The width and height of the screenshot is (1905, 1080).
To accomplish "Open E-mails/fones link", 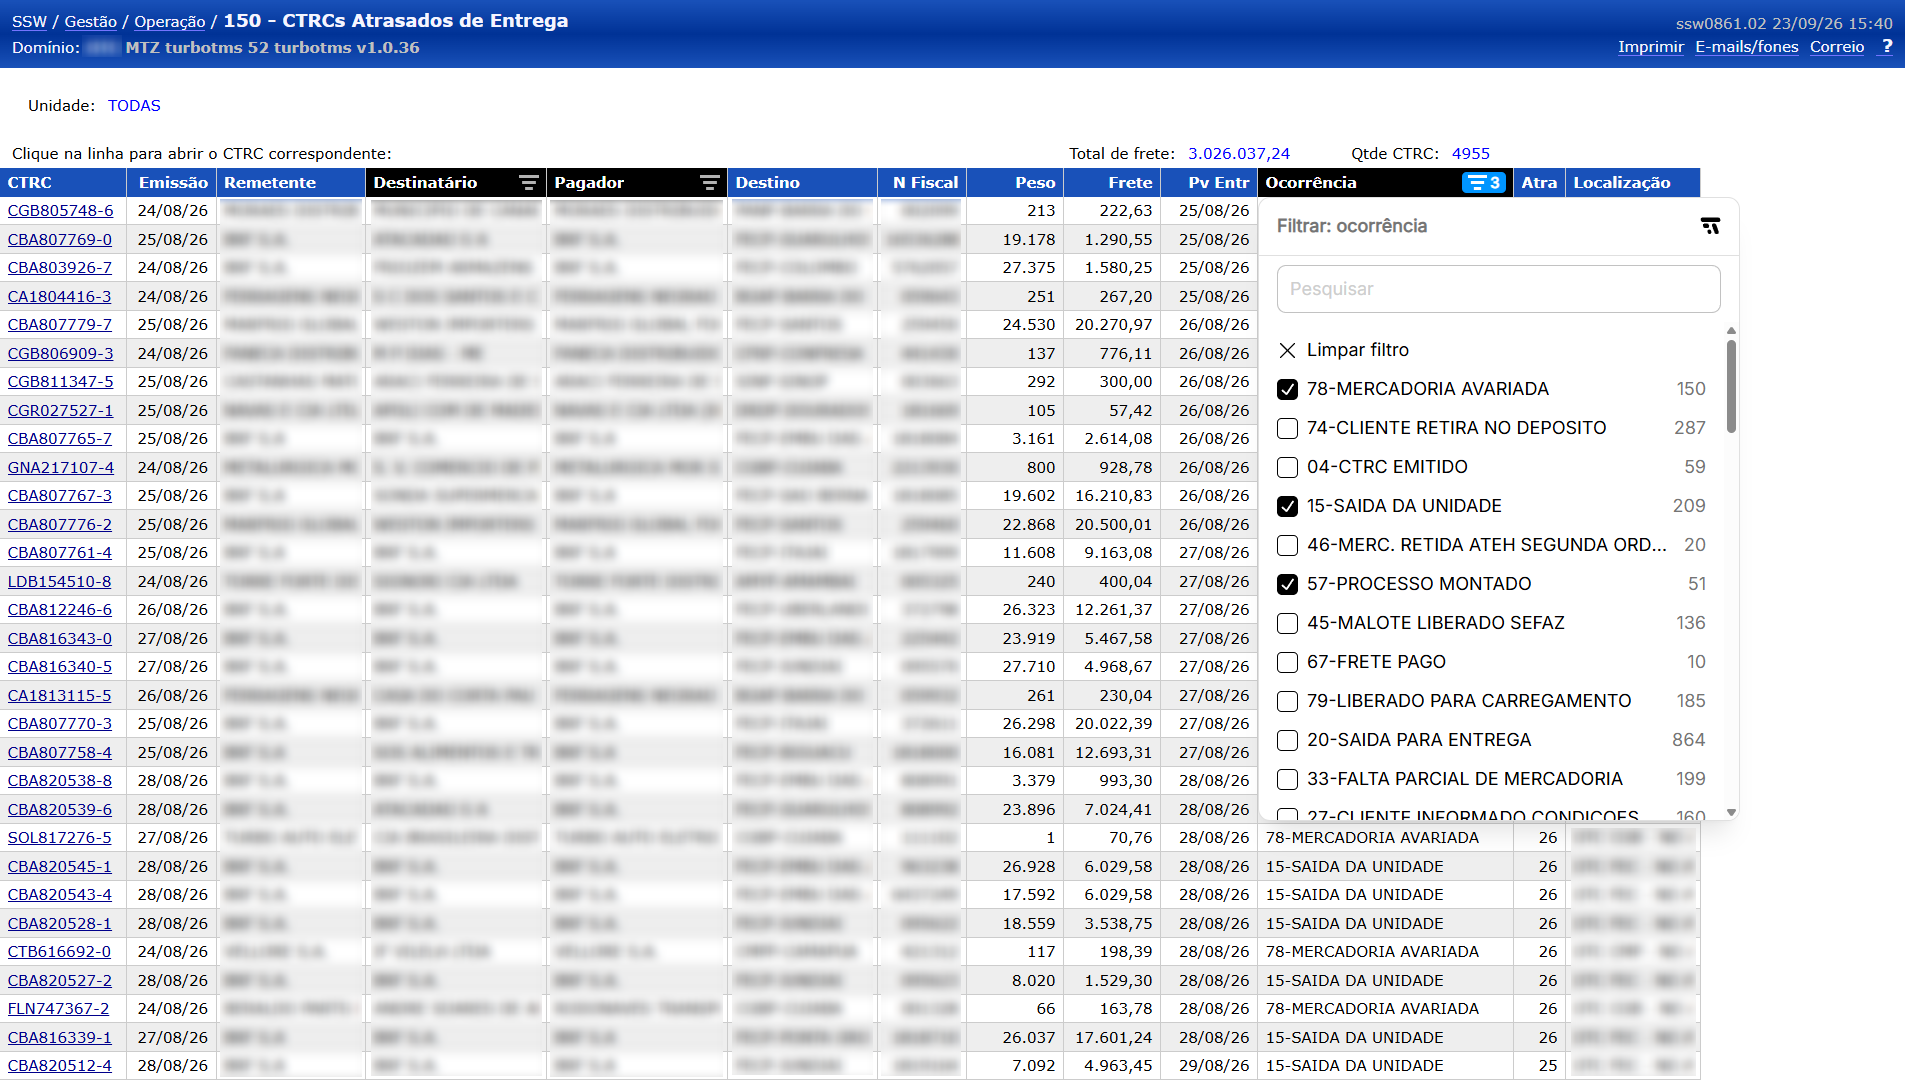I will [1747, 47].
